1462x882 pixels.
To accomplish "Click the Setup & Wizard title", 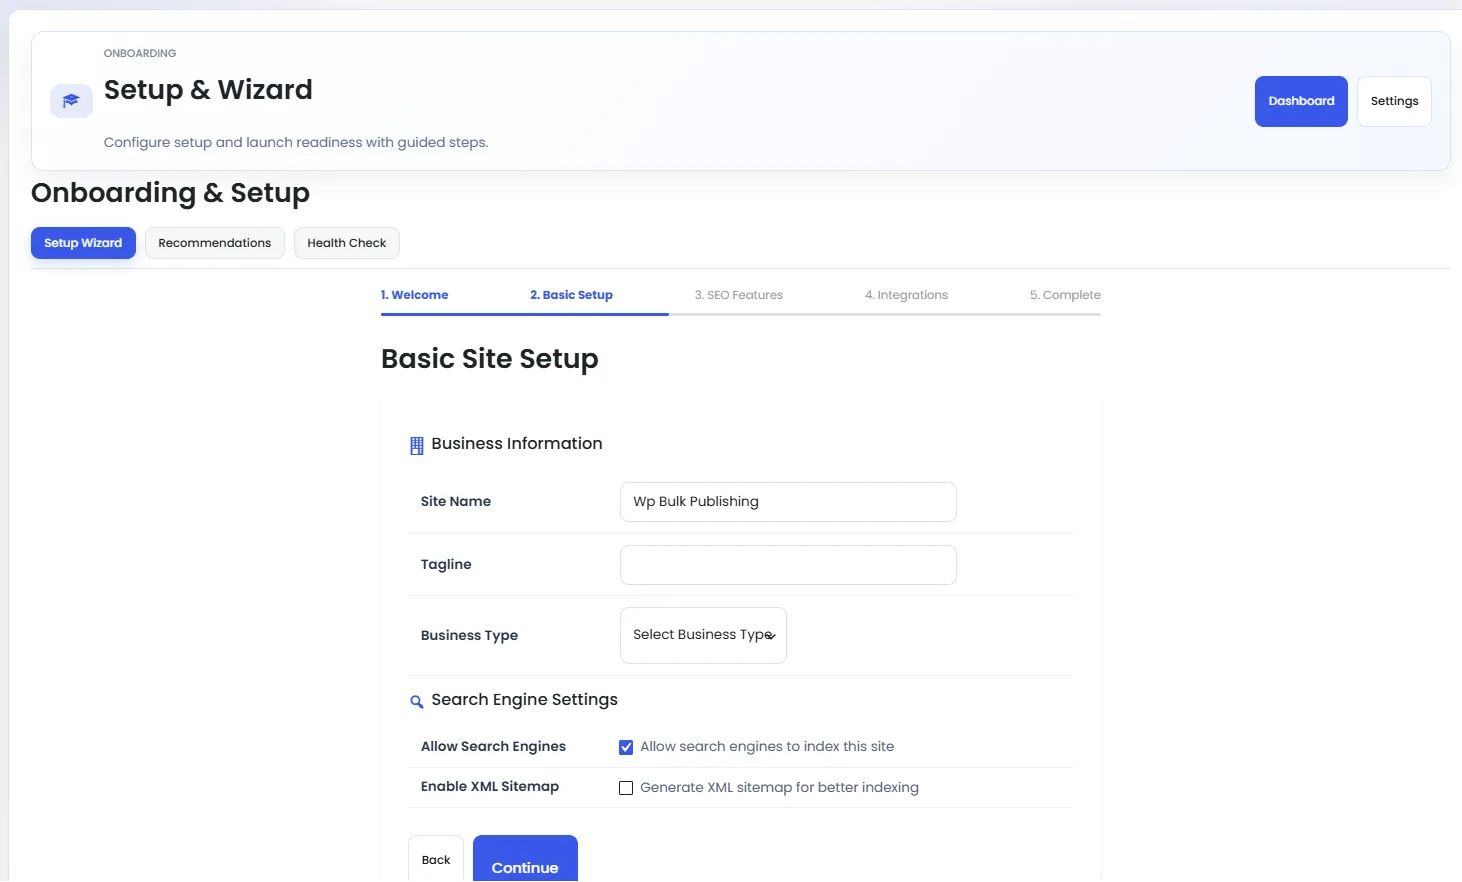I will point(208,90).
